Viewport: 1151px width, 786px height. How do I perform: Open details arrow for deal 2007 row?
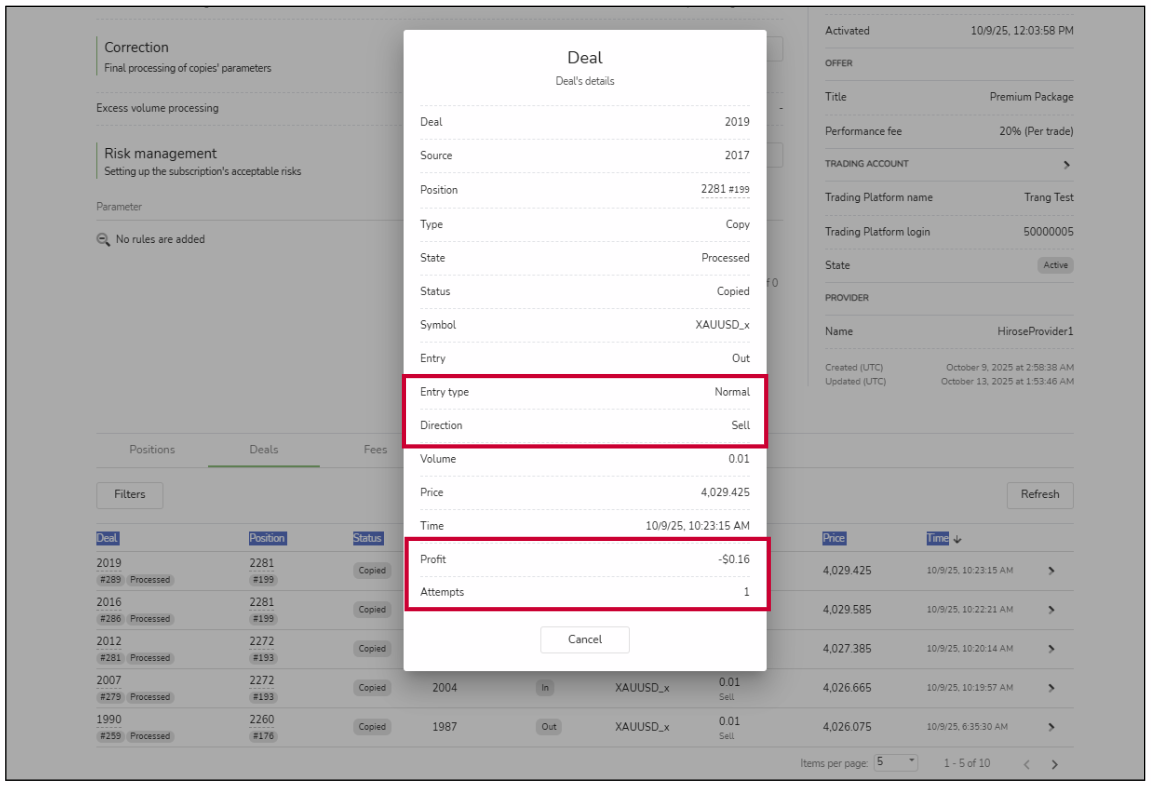coord(1051,688)
